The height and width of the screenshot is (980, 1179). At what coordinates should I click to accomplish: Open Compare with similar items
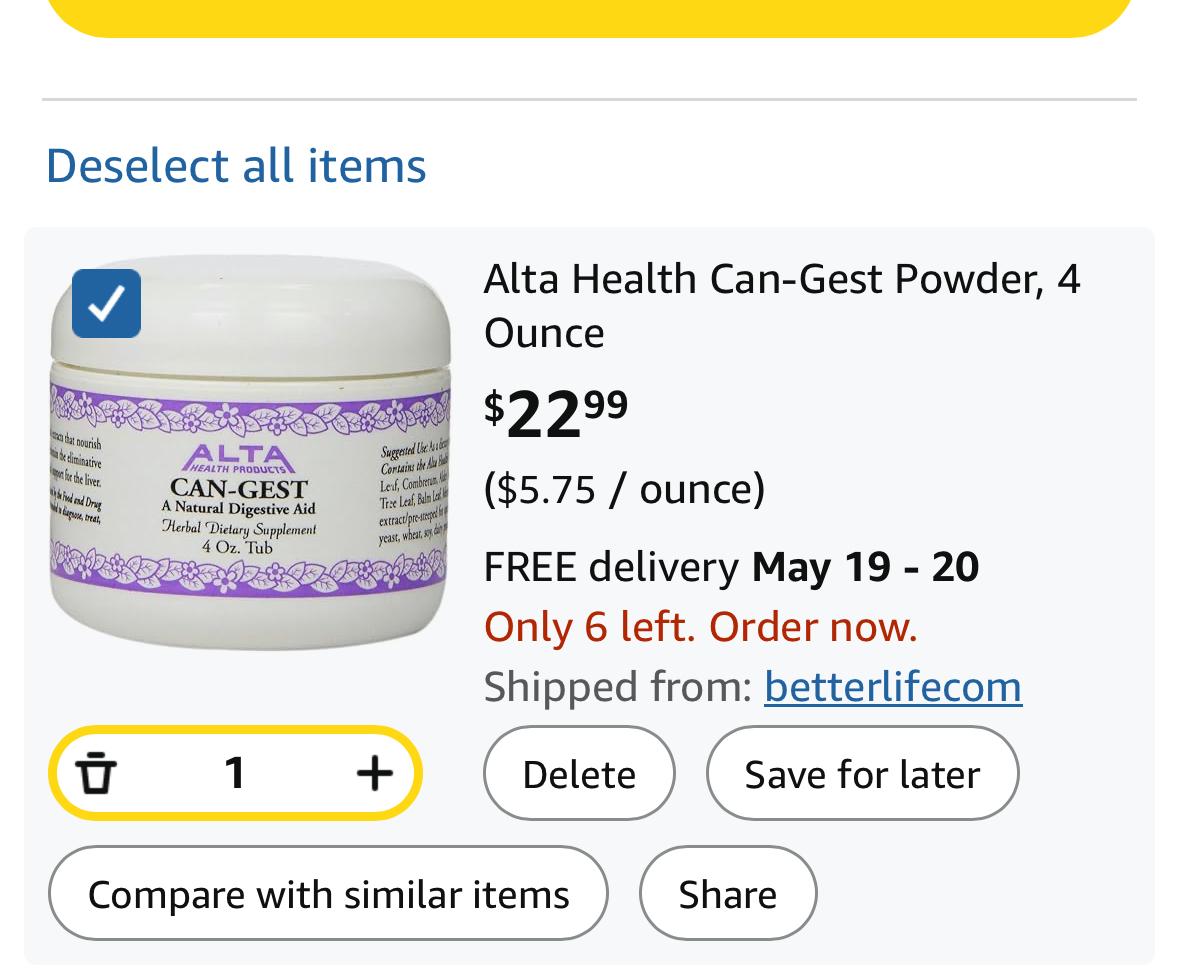328,894
